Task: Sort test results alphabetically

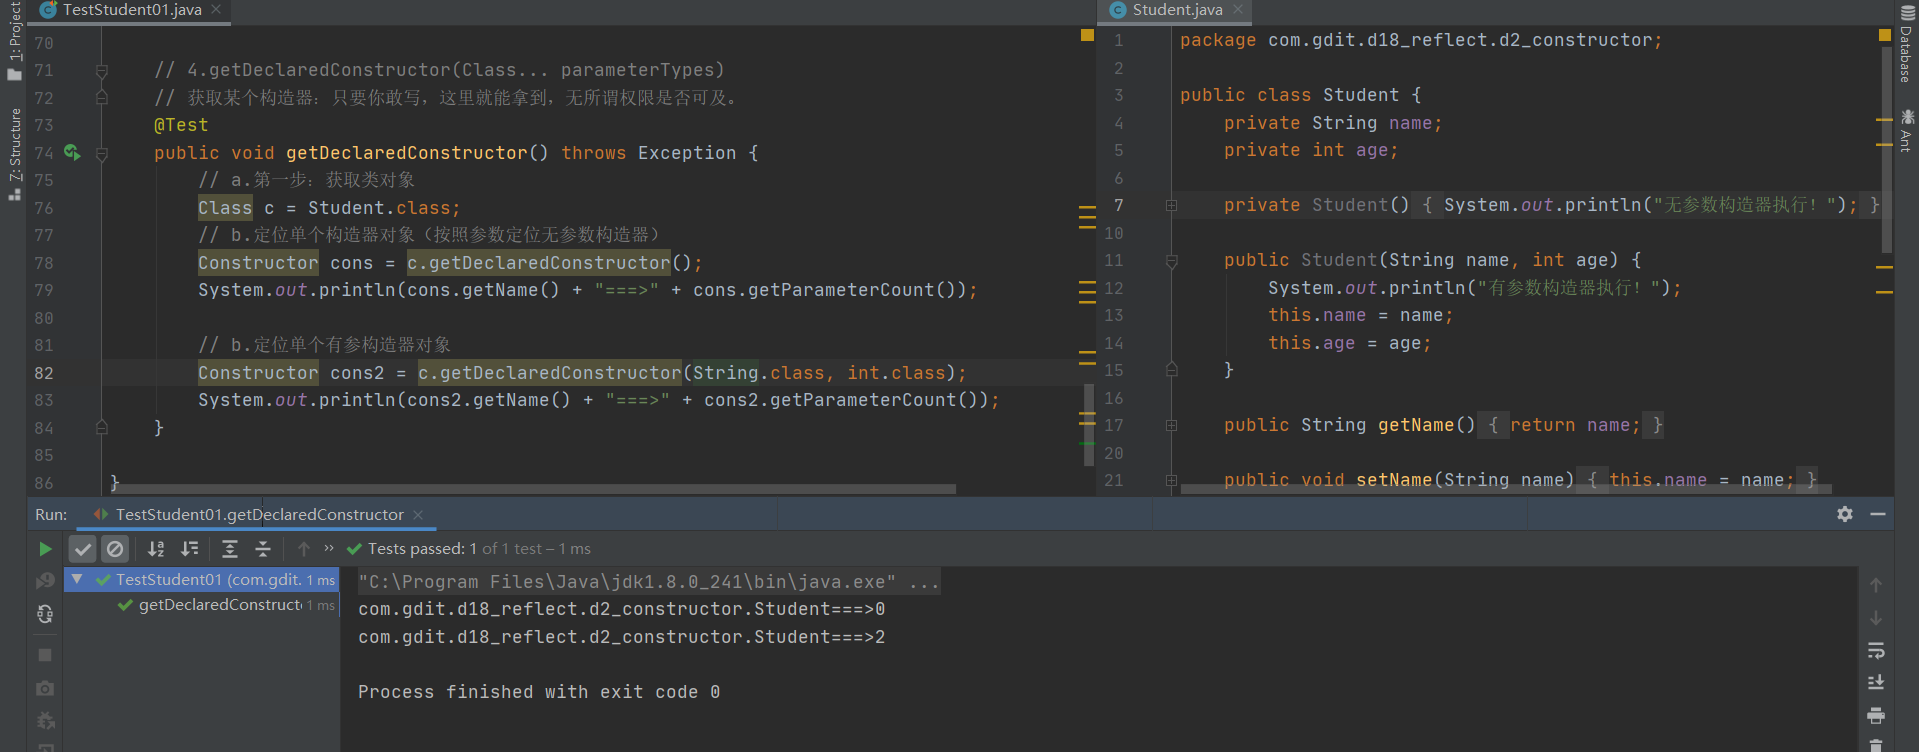Action: pyautogui.click(x=156, y=549)
